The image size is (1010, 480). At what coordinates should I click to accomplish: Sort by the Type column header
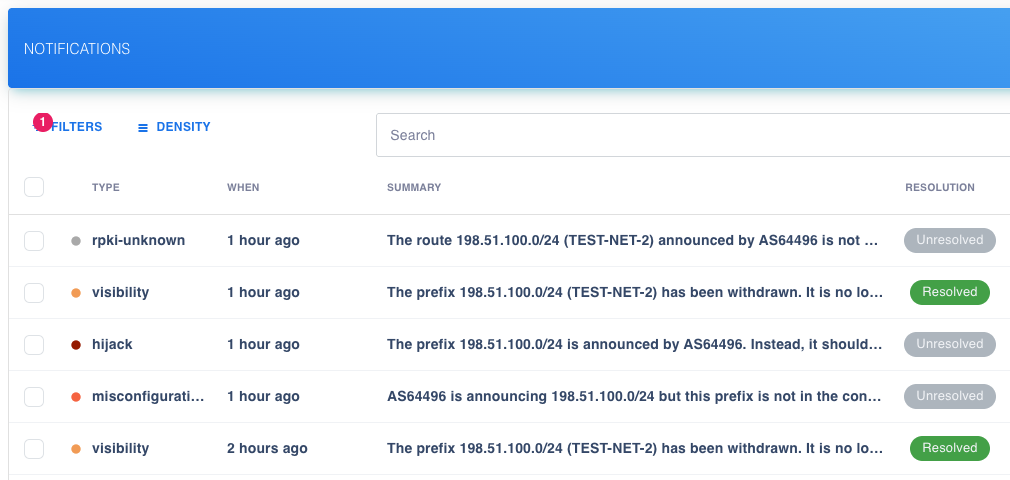pos(106,188)
